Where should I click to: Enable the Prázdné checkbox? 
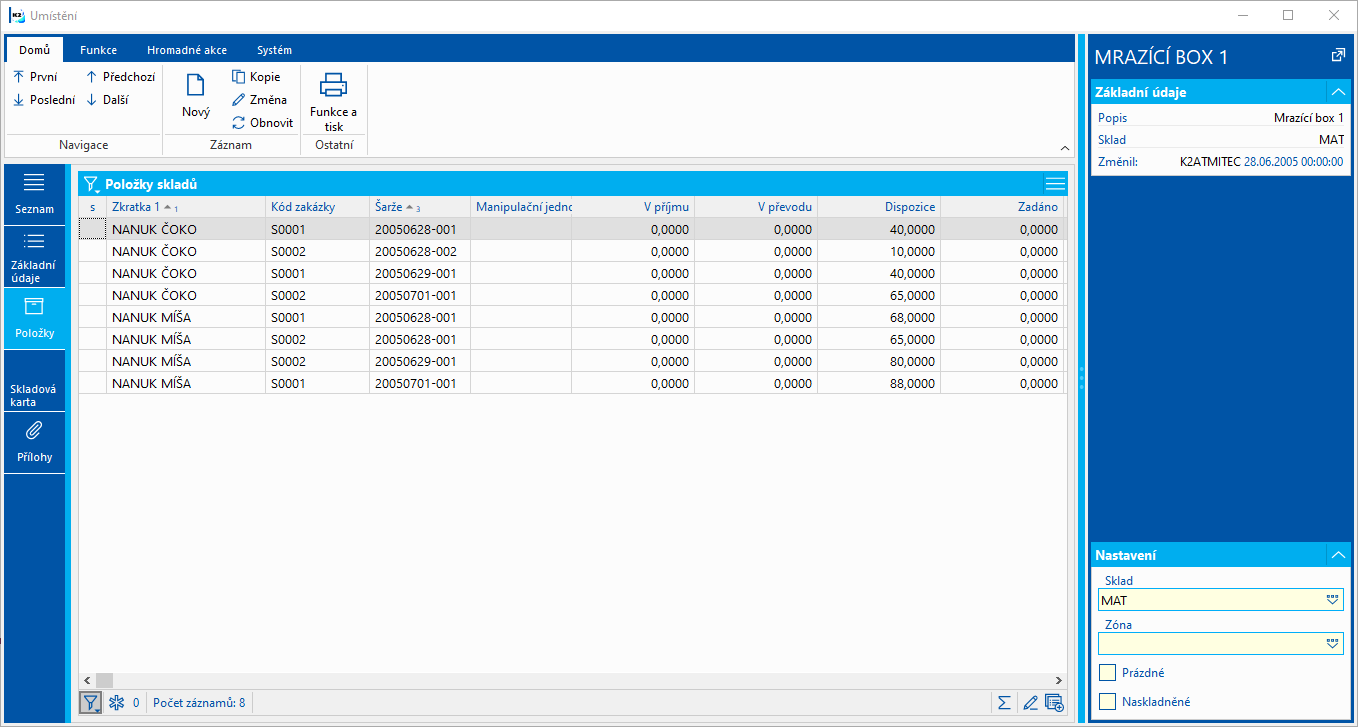pos(1107,673)
